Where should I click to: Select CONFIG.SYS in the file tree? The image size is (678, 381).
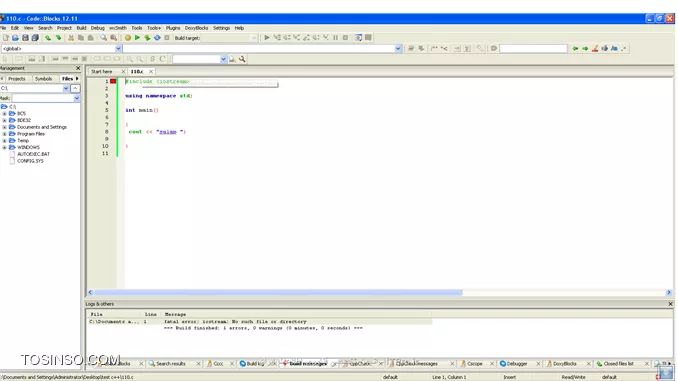30,161
